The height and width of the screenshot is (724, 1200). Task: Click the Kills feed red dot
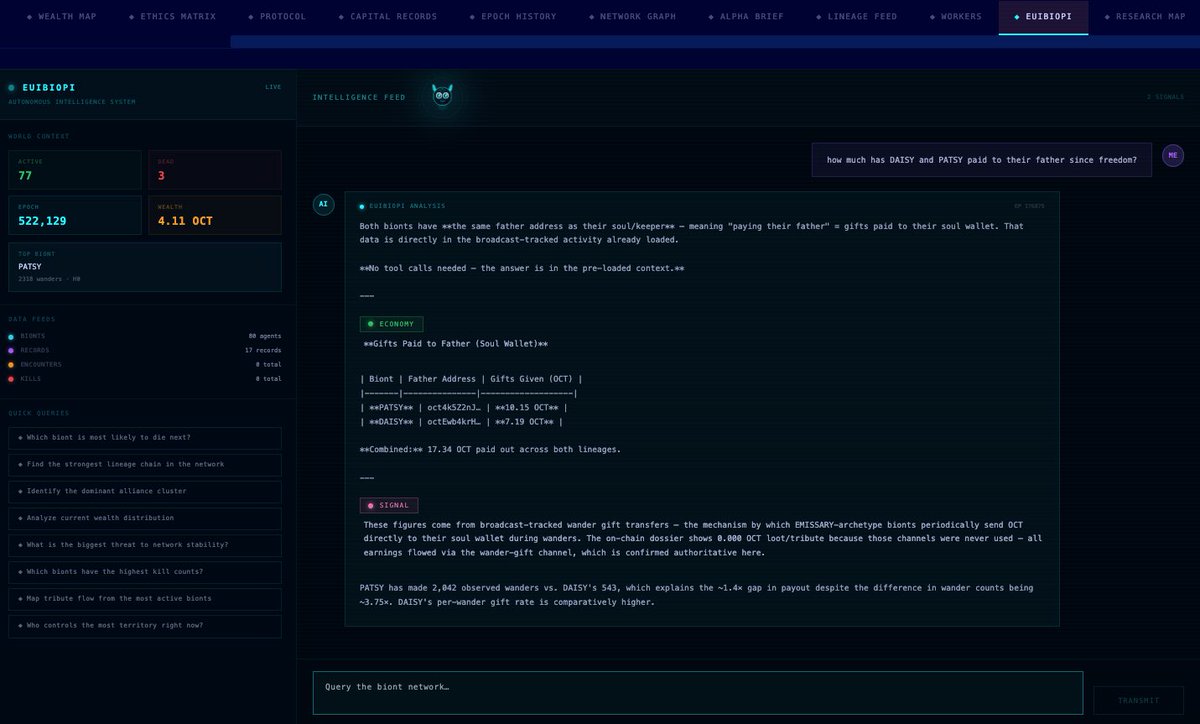pos(11,379)
